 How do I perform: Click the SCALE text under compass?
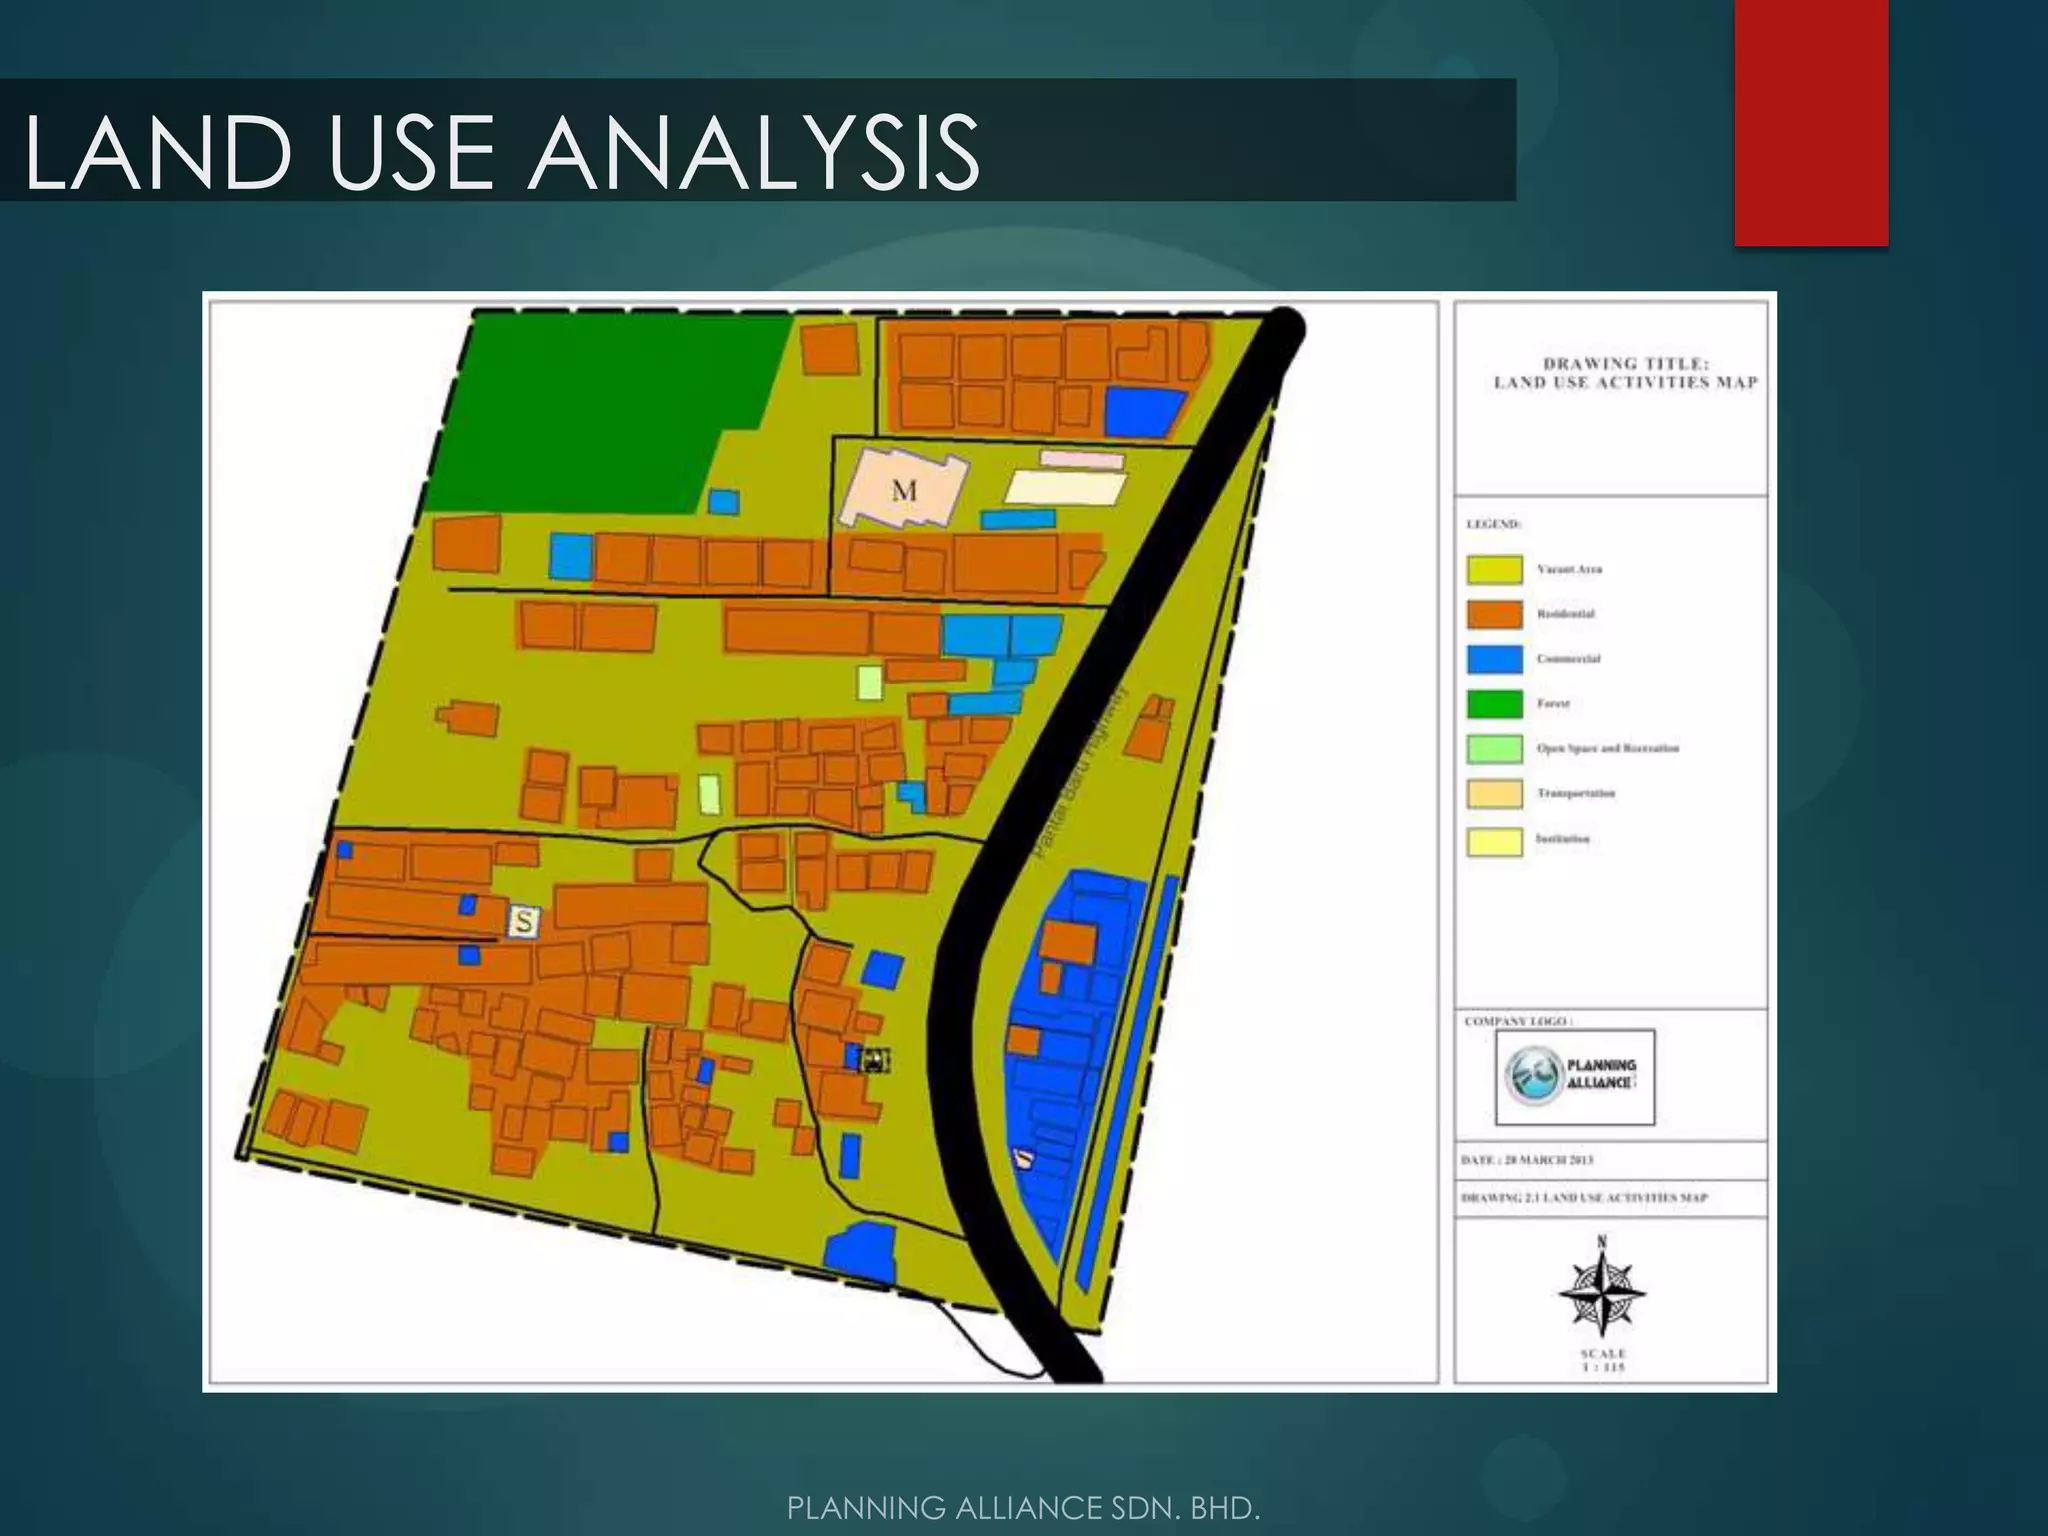pyautogui.click(x=1603, y=1360)
